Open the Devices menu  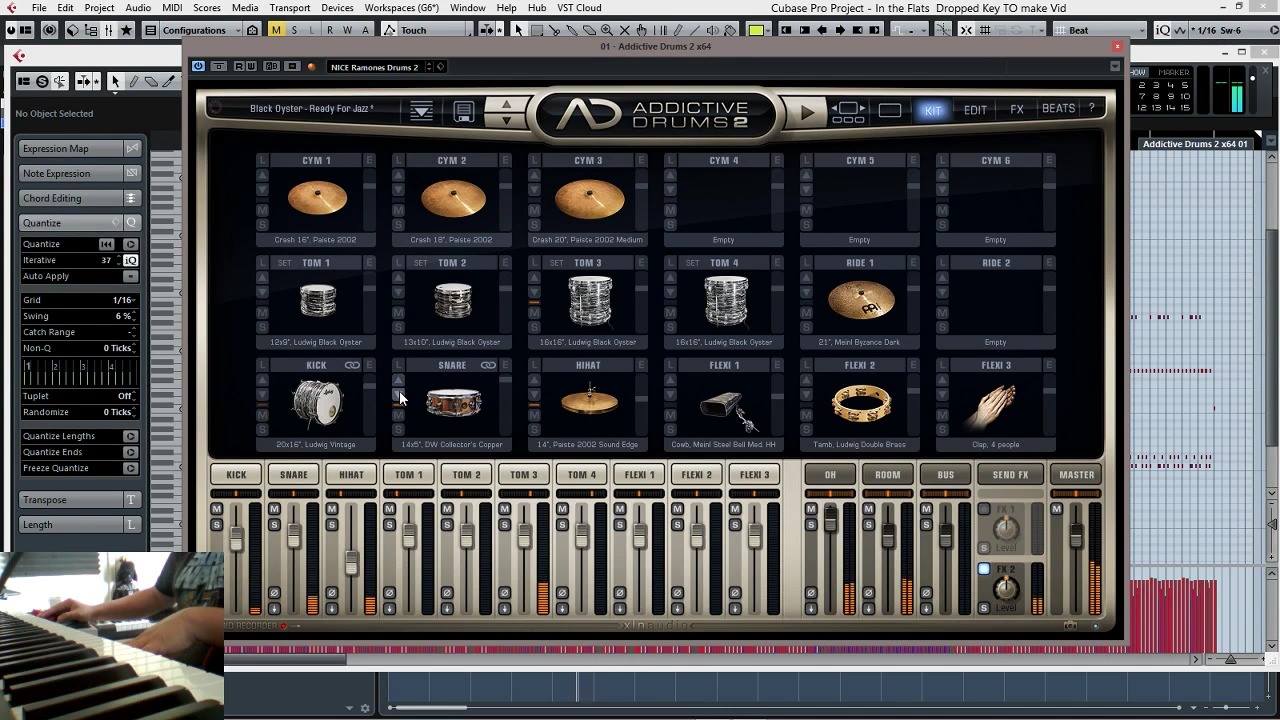click(337, 8)
